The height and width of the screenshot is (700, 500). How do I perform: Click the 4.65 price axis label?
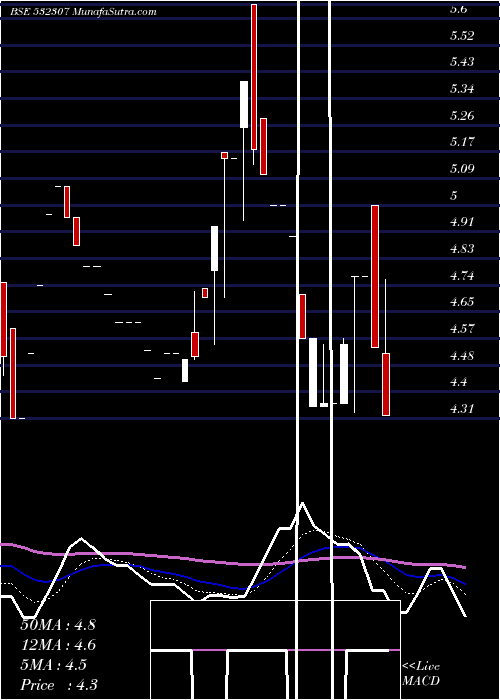tap(462, 301)
